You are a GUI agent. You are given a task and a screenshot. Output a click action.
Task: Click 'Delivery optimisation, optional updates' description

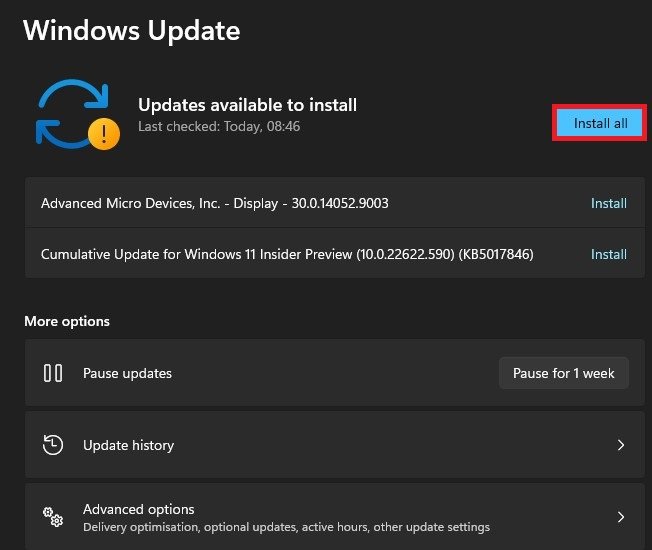pos(286,527)
